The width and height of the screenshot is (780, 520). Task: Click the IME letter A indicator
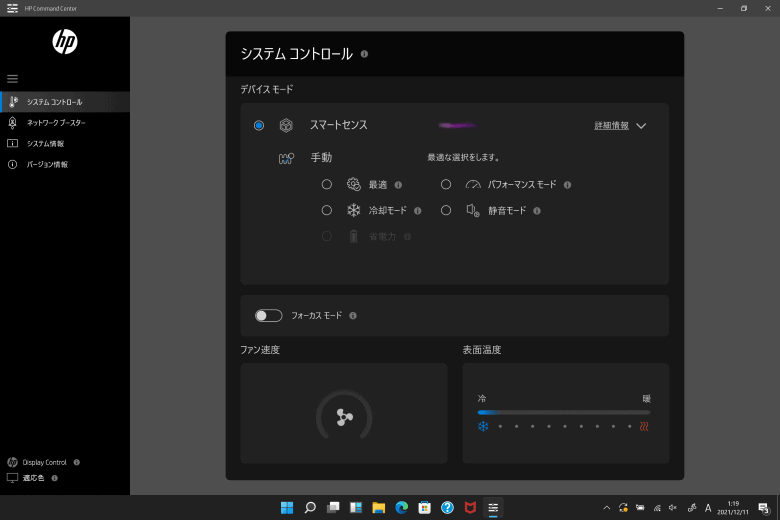[708, 508]
